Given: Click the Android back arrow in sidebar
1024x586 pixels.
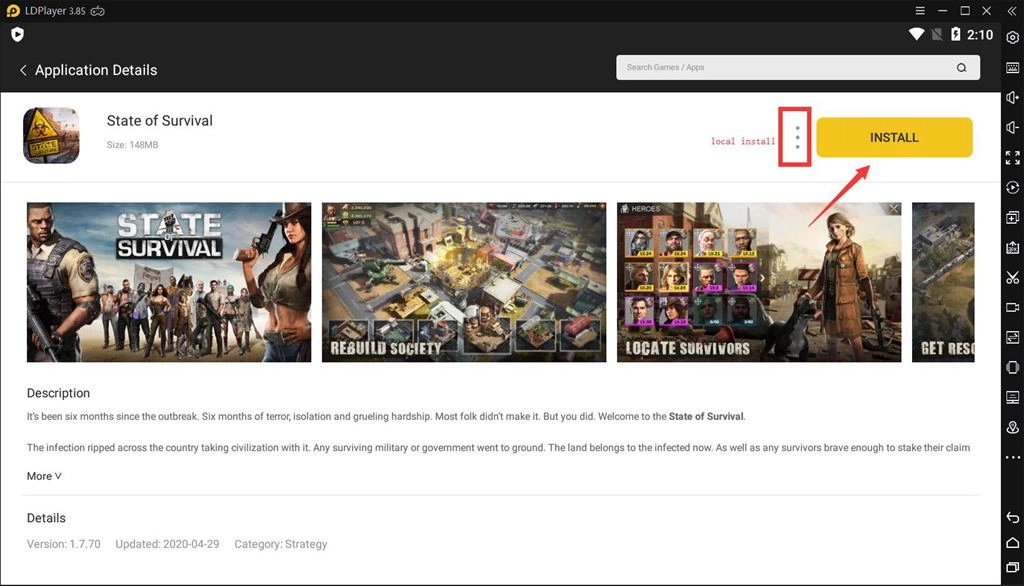Looking at the screenshot, I should 1012,517.
